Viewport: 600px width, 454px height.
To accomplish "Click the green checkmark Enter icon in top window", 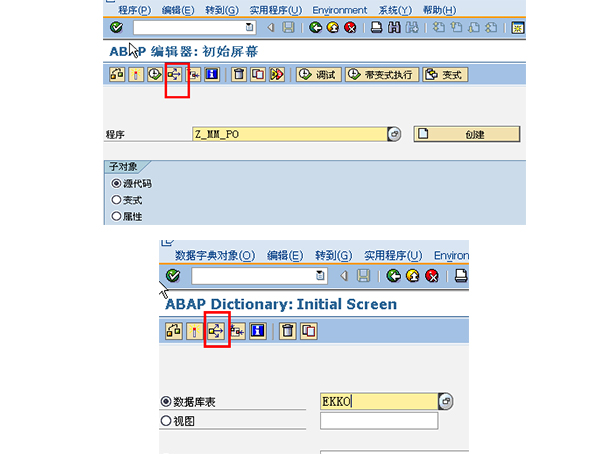I will (x=118, y=28).
